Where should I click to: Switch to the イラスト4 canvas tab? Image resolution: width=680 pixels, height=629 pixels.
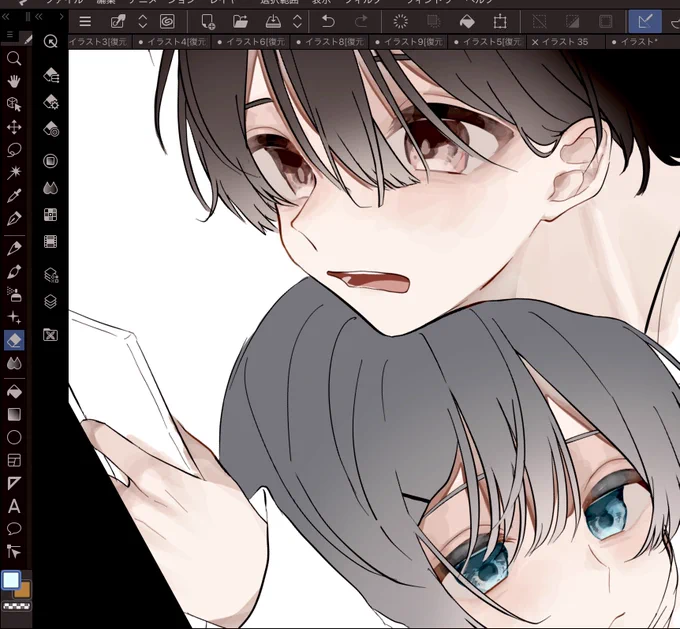[x=172, y=42]
